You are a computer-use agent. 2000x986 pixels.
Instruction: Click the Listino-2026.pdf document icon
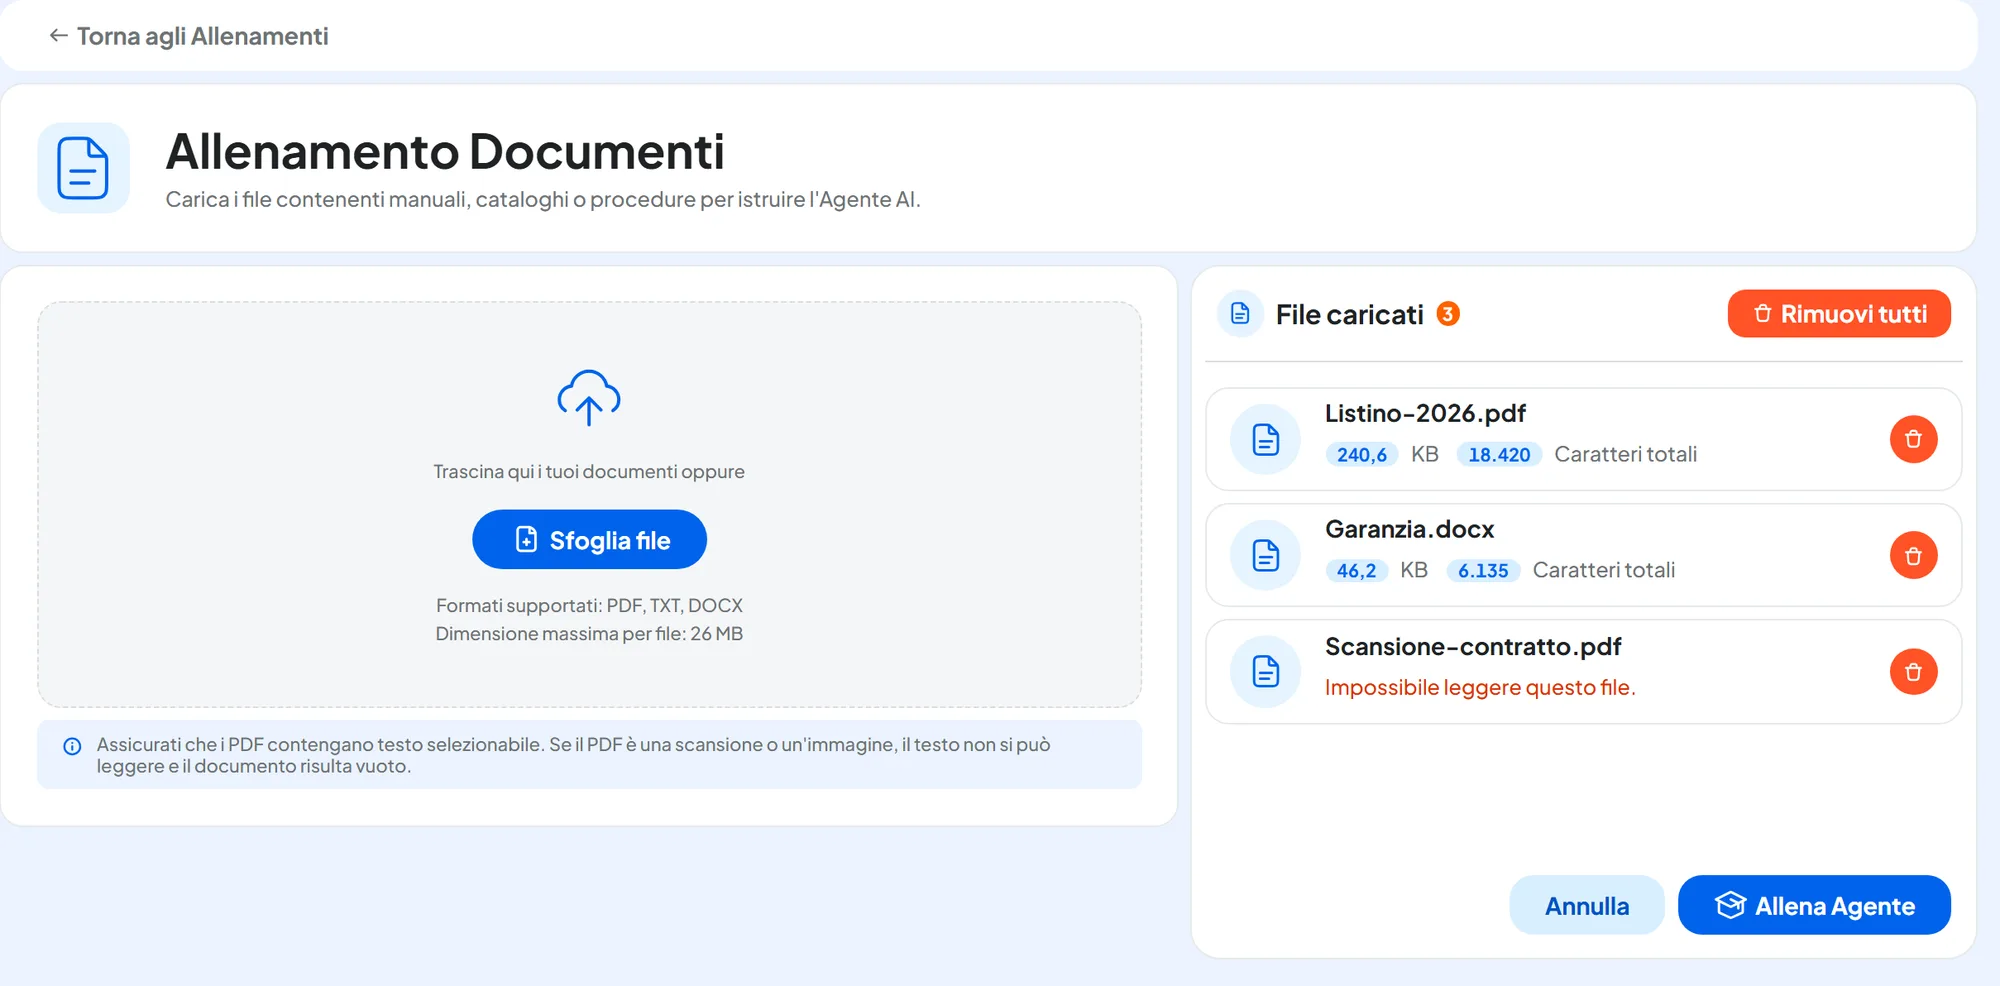click(1265, 439)
